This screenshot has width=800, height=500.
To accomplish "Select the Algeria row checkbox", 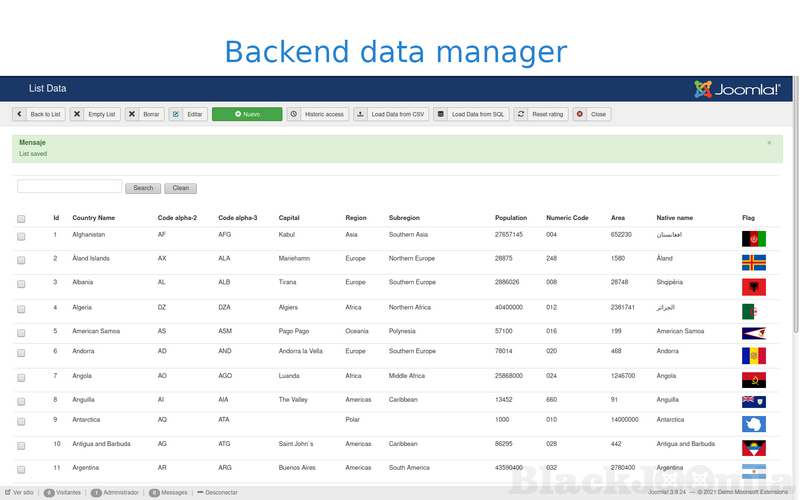I will pos(21,309).
